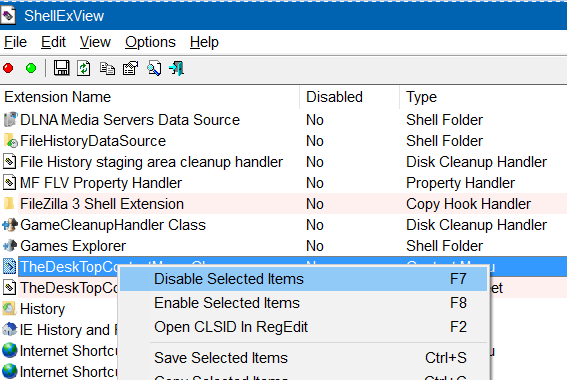Viewport: 567px width, 380px height.
Task: Click the Copy Hook Handler type cell
Action: coord(468,204)
